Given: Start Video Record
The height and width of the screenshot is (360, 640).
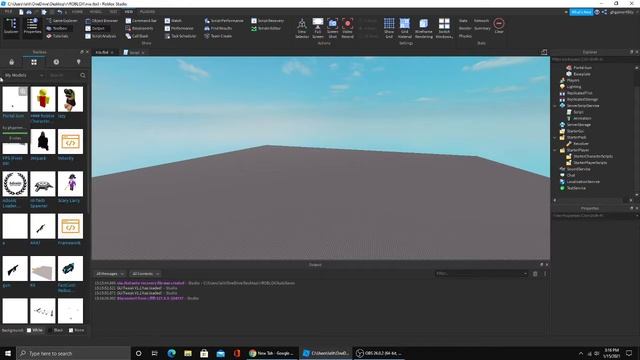Looking at the screenshot, I should [347, 28].
